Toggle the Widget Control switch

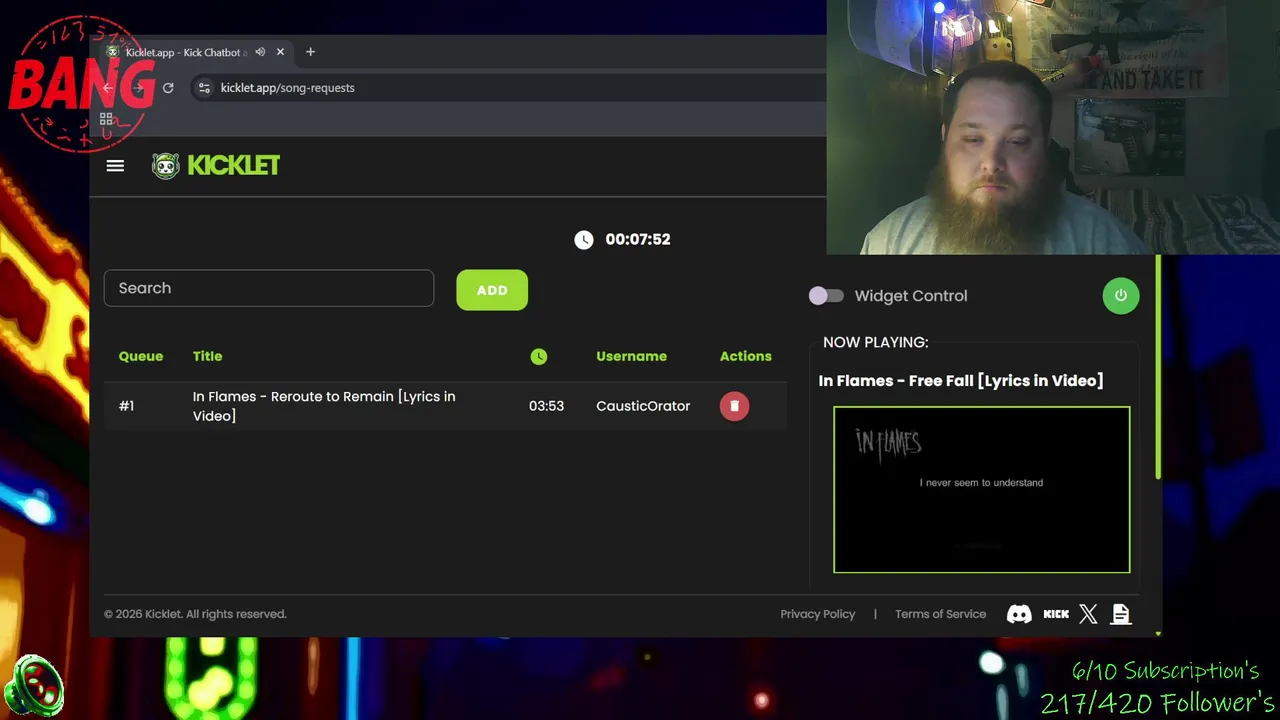click(826, 296)
